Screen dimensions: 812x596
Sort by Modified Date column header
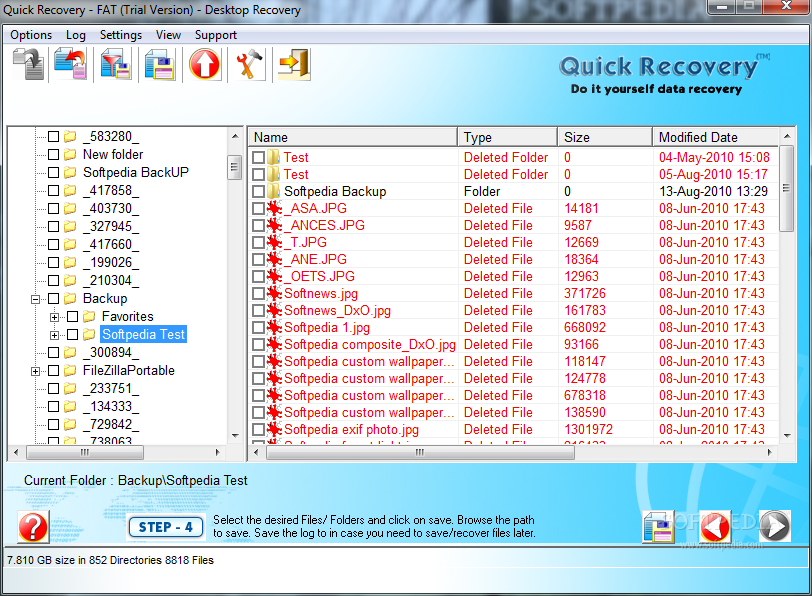(716, 137)
